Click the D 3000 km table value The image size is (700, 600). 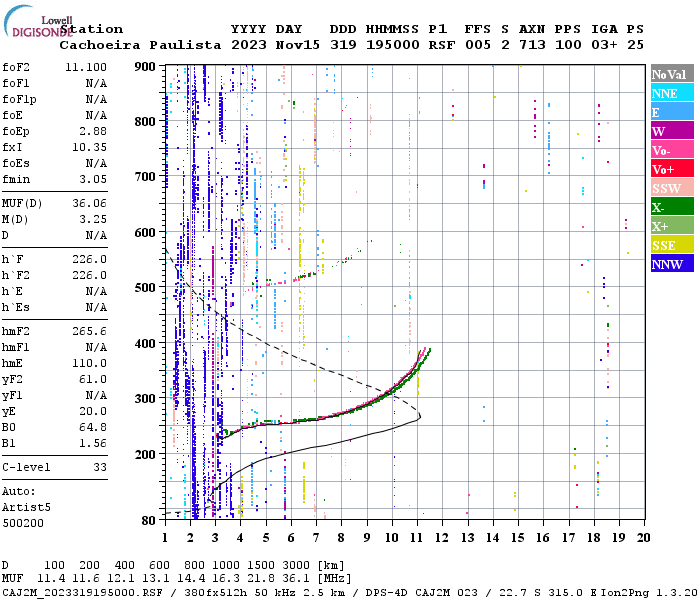[295, 566]
